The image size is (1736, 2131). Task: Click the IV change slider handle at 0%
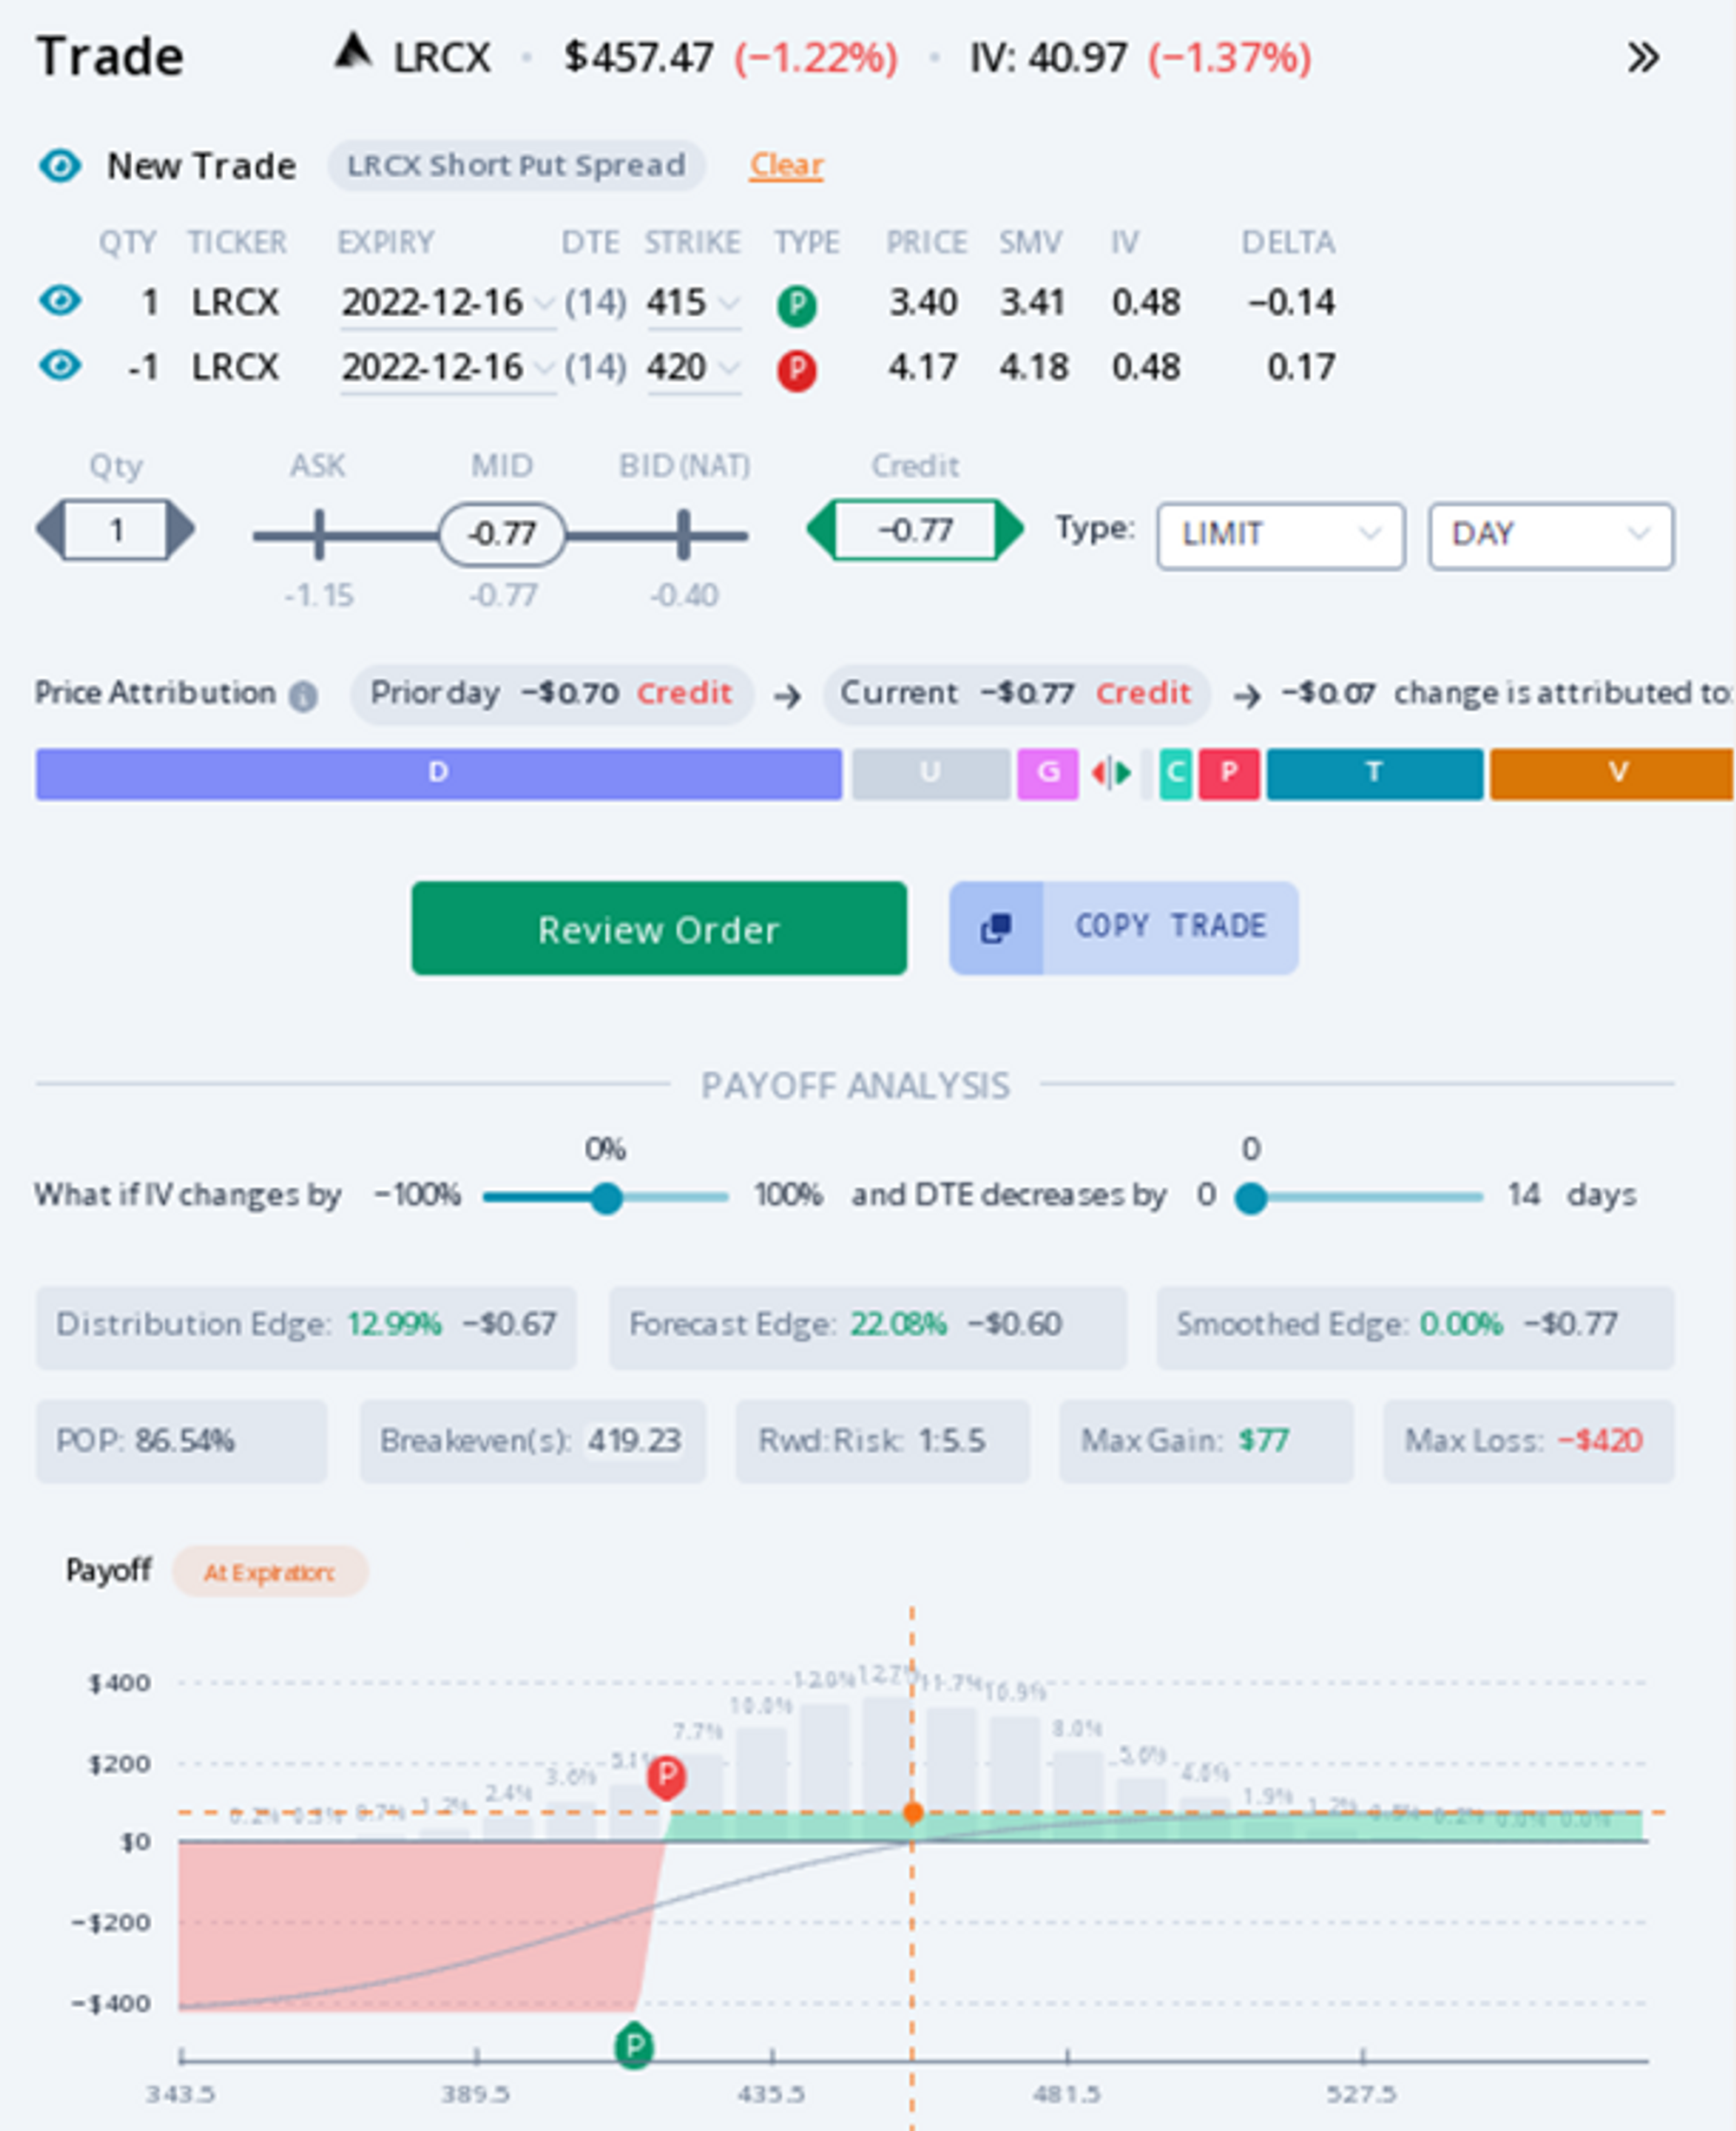(606, 1196)
